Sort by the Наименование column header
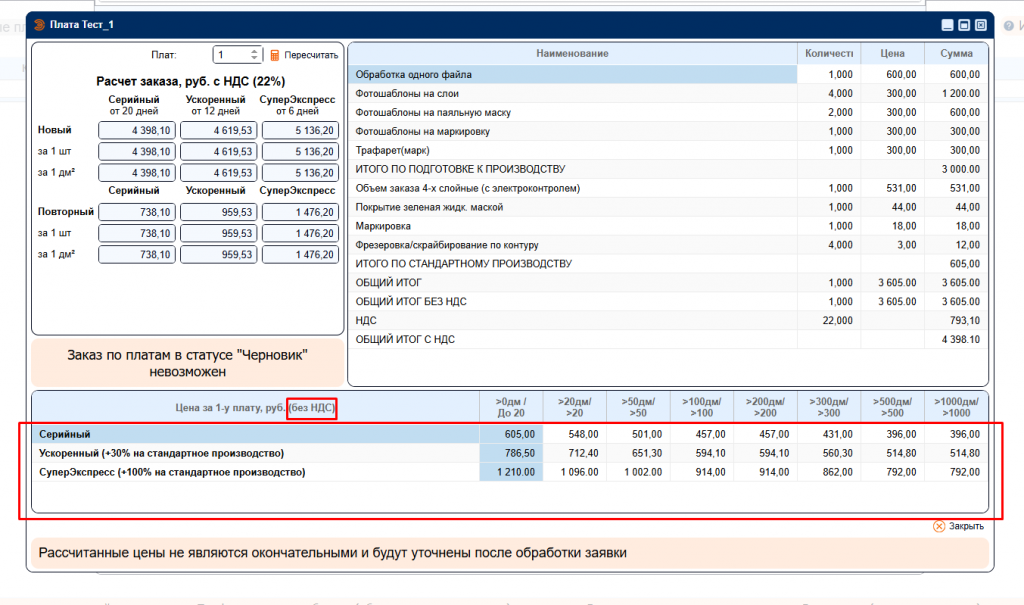This screenshot has height=605, width=1024. coord(572,53)
